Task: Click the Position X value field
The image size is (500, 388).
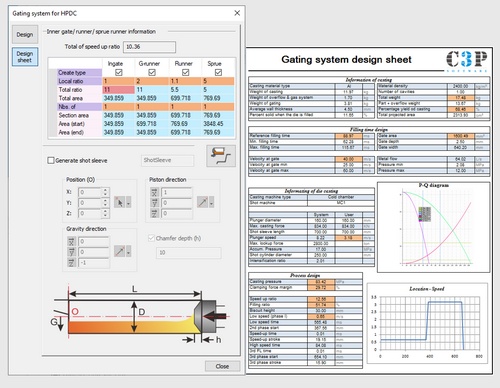Action: [90, 192]
